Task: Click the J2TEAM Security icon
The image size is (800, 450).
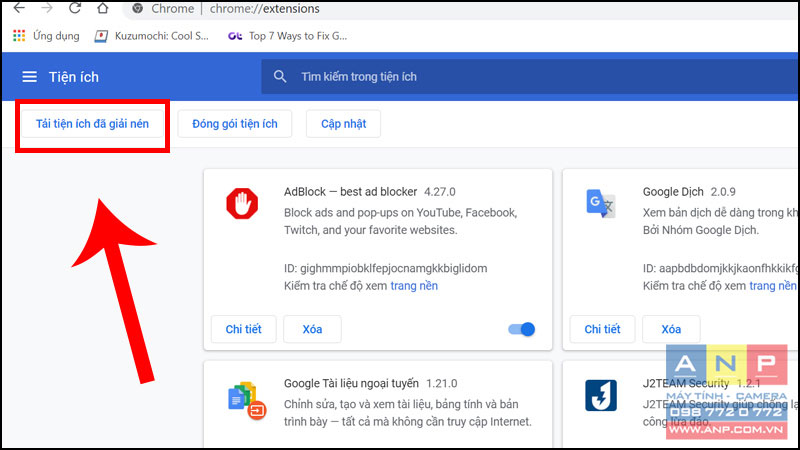Action: click(x=601, y=395)
